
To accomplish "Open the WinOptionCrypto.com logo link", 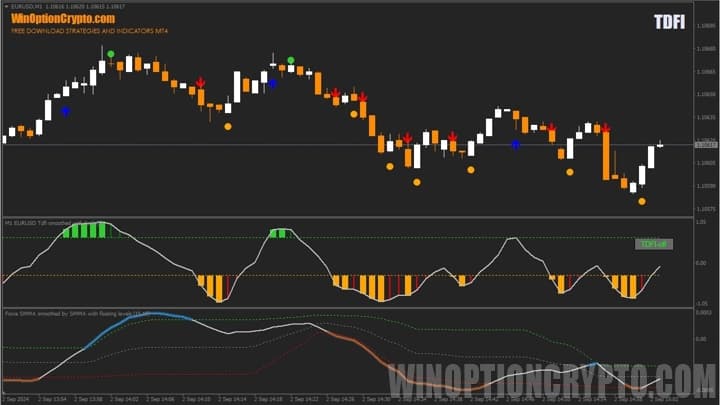I will (x=63, y=18).
